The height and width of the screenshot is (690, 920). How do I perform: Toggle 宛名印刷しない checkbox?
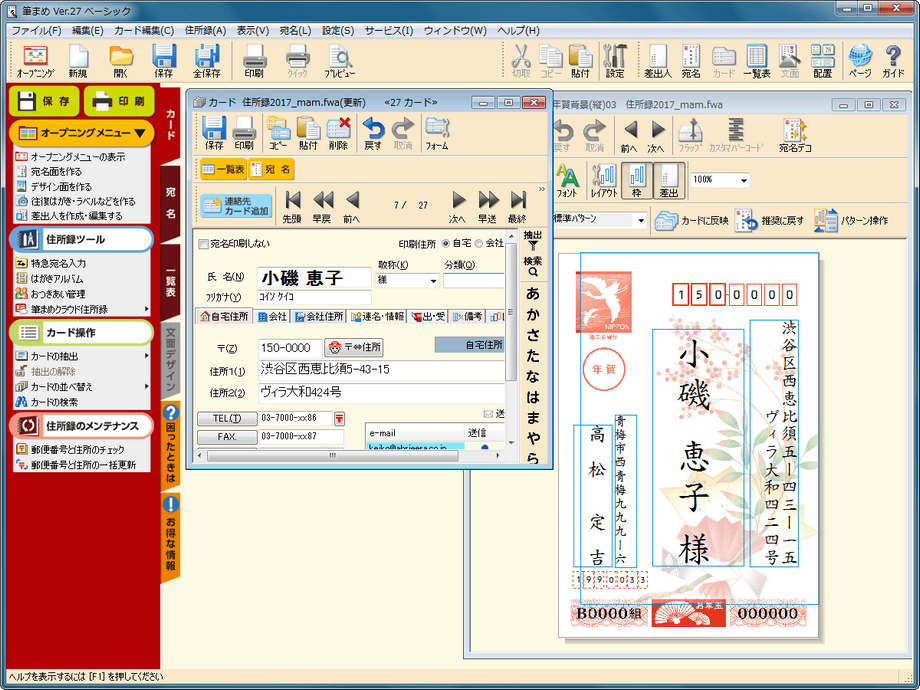click(x=204, y=243)
